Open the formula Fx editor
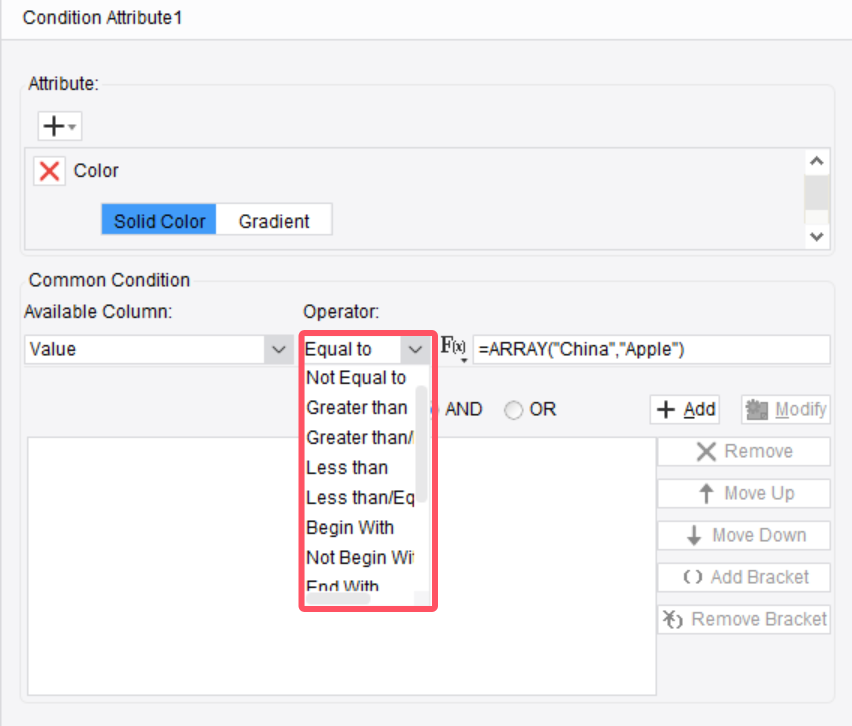 tap(453, 347)
